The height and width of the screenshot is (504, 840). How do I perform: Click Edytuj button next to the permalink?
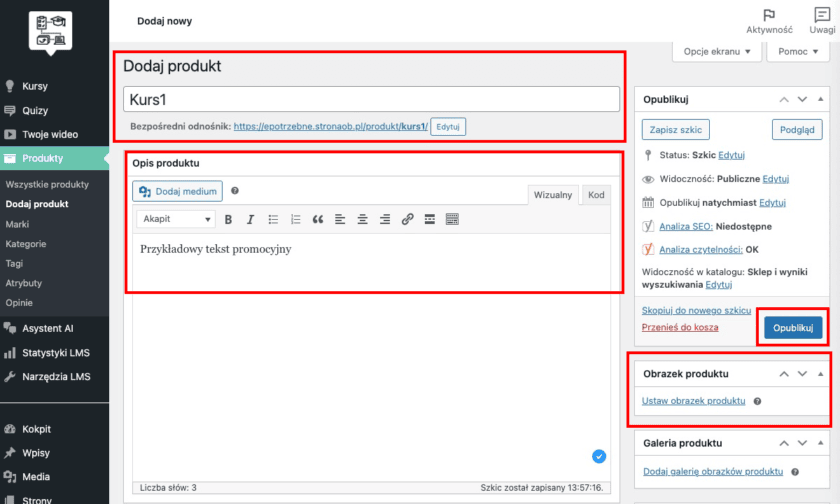pos(448,127)
